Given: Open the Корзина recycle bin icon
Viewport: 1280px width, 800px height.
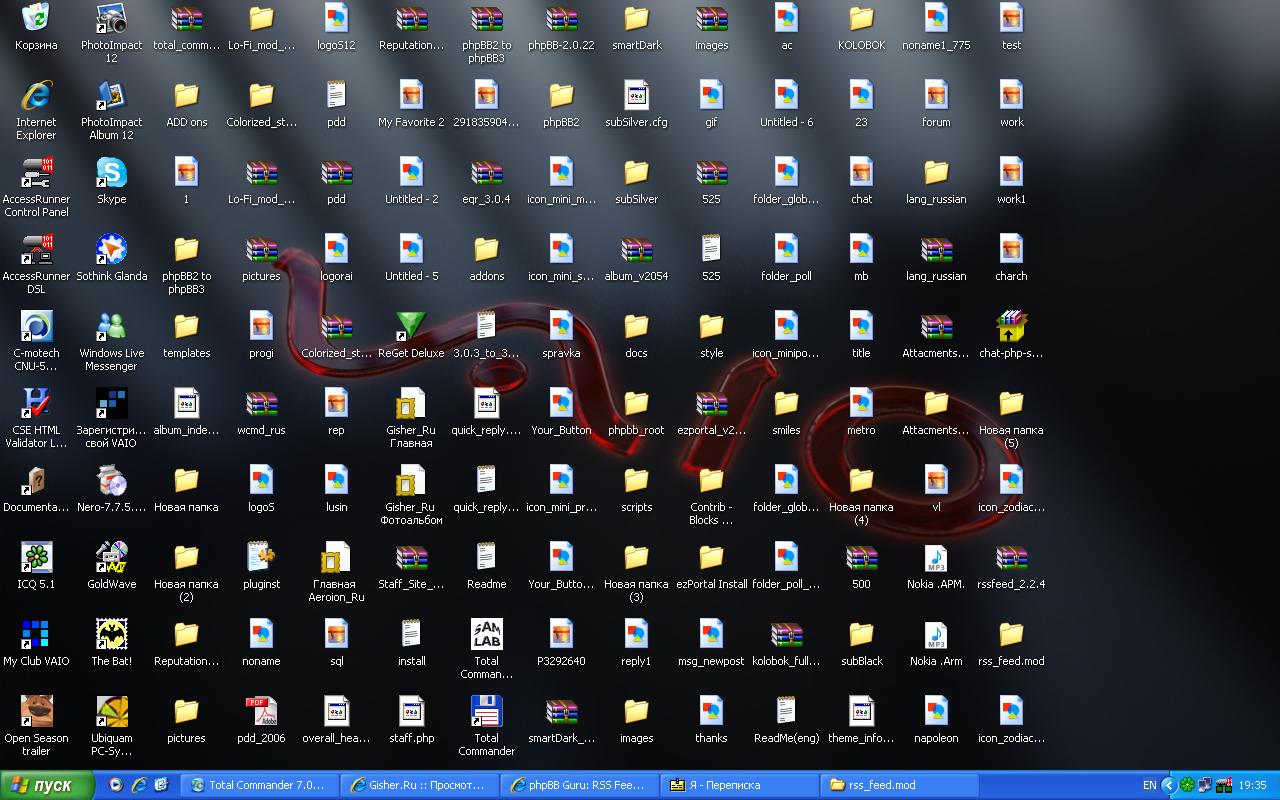Looking at the screenshot, I should point(36,20).
